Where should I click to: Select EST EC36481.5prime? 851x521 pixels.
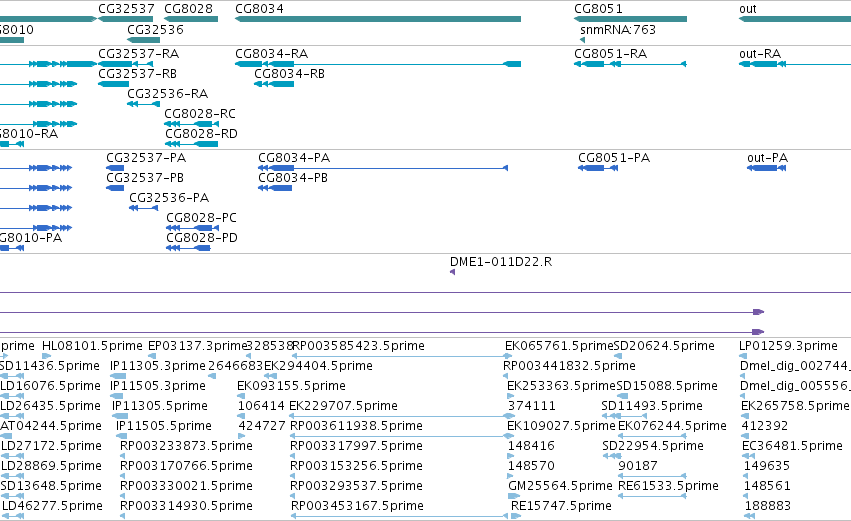pos(792,447)
